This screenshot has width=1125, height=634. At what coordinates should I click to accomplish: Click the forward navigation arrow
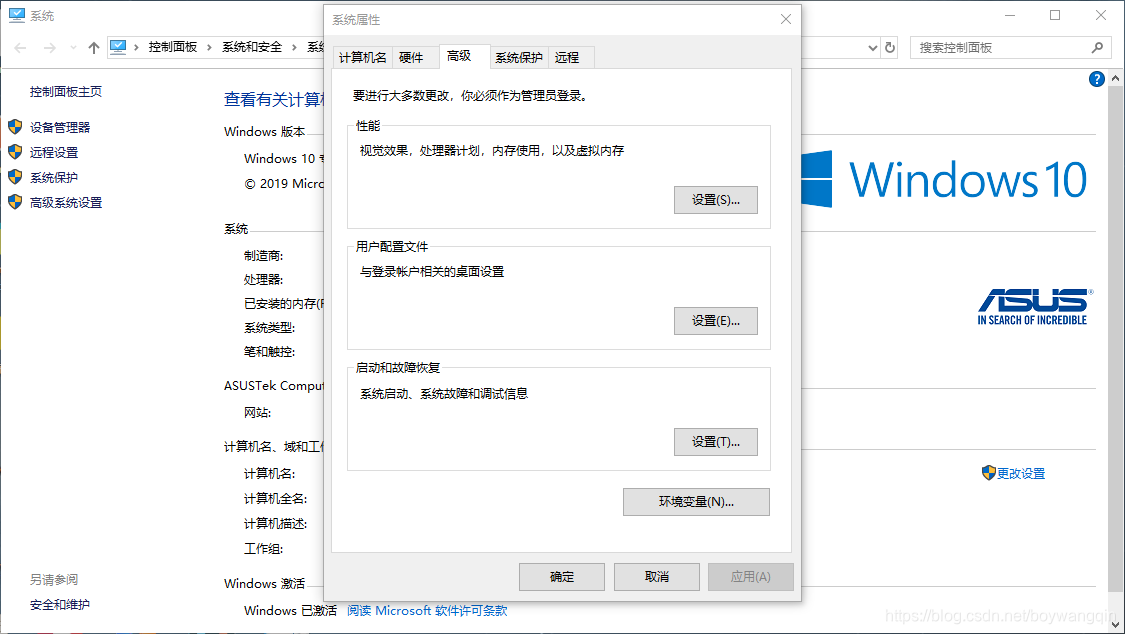(50, 47)
